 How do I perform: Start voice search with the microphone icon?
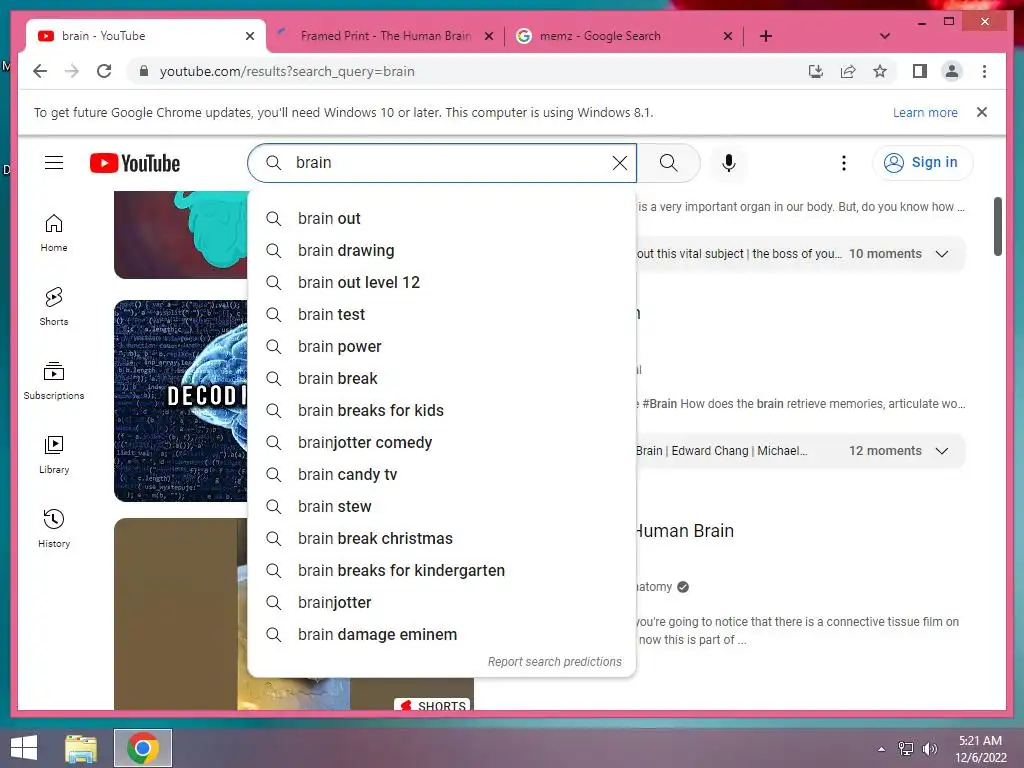[729, 163]
